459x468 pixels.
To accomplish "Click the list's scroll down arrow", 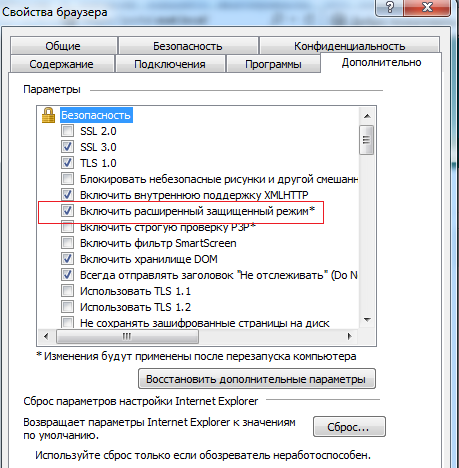I will coord(367,320).
